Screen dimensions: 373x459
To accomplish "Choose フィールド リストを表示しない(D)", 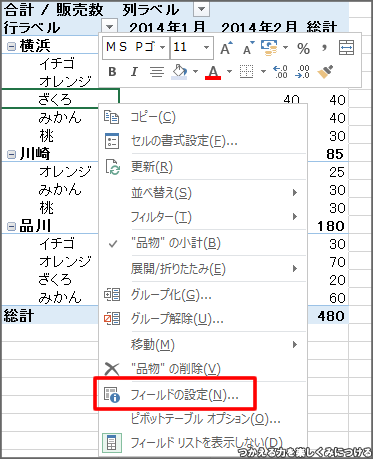I will [203, 443].
